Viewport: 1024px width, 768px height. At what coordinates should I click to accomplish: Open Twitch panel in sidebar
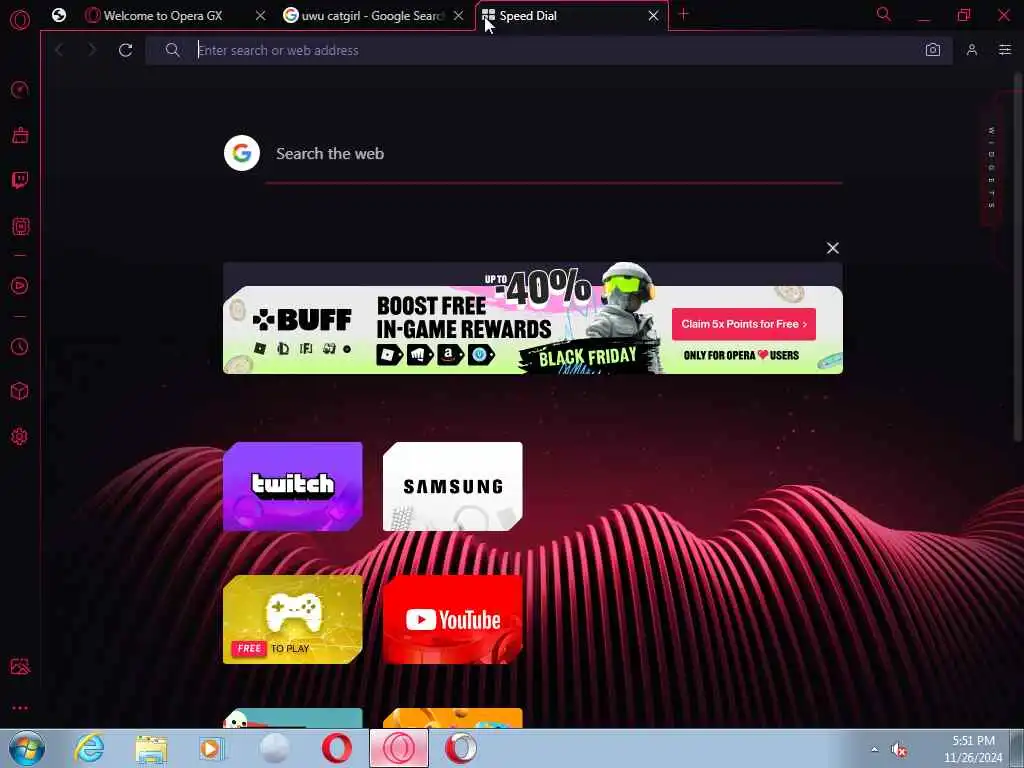point(20,180)
